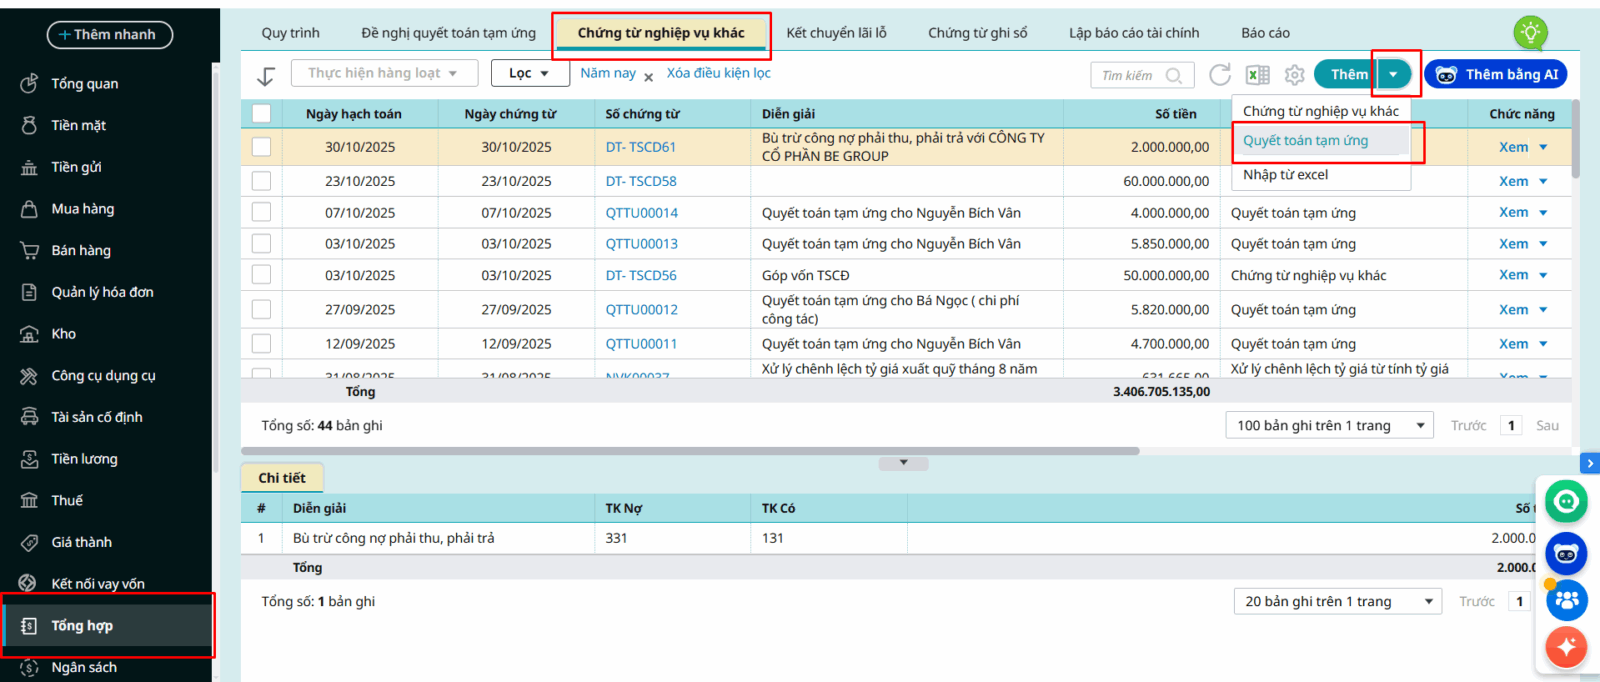
Task: Choose Quyết toán tạm ứng from the menu
Action: (1305, 141)
